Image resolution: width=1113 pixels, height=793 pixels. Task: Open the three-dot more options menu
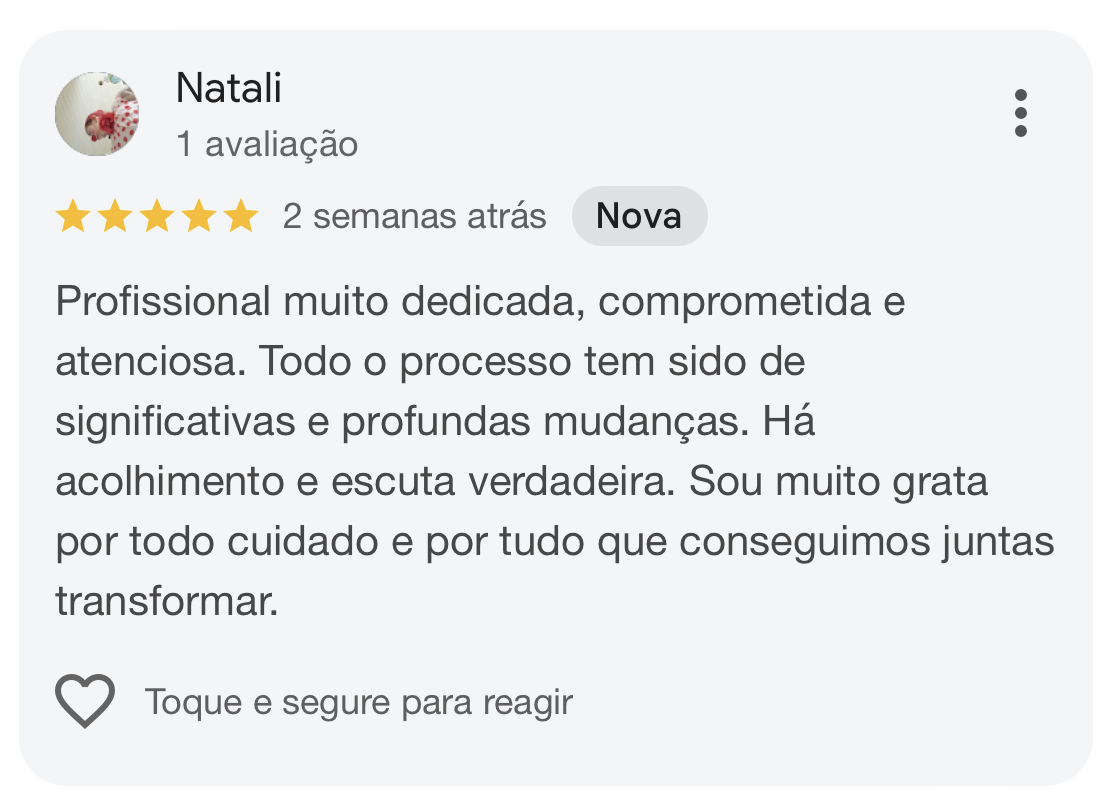[x=1020, y=113]
